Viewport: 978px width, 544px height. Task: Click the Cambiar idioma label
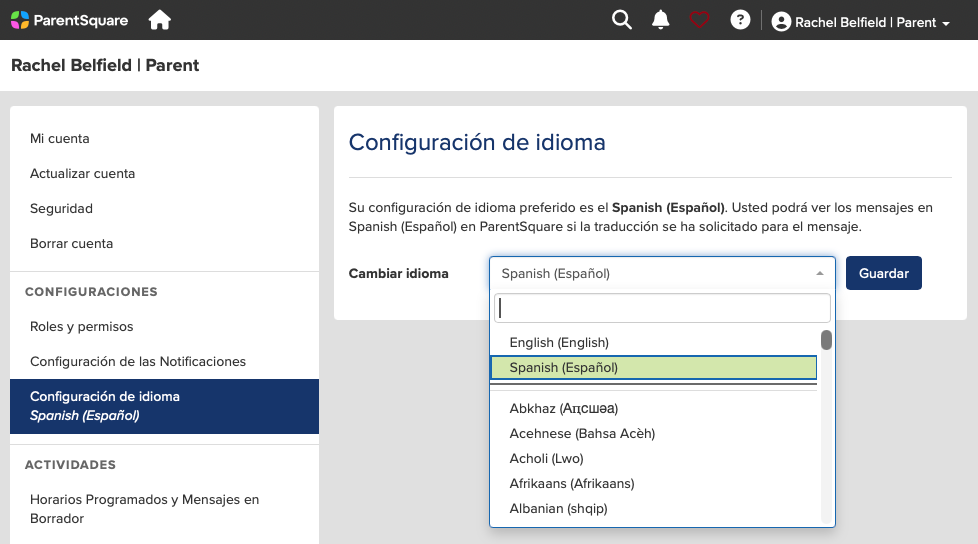click(399, 273)
